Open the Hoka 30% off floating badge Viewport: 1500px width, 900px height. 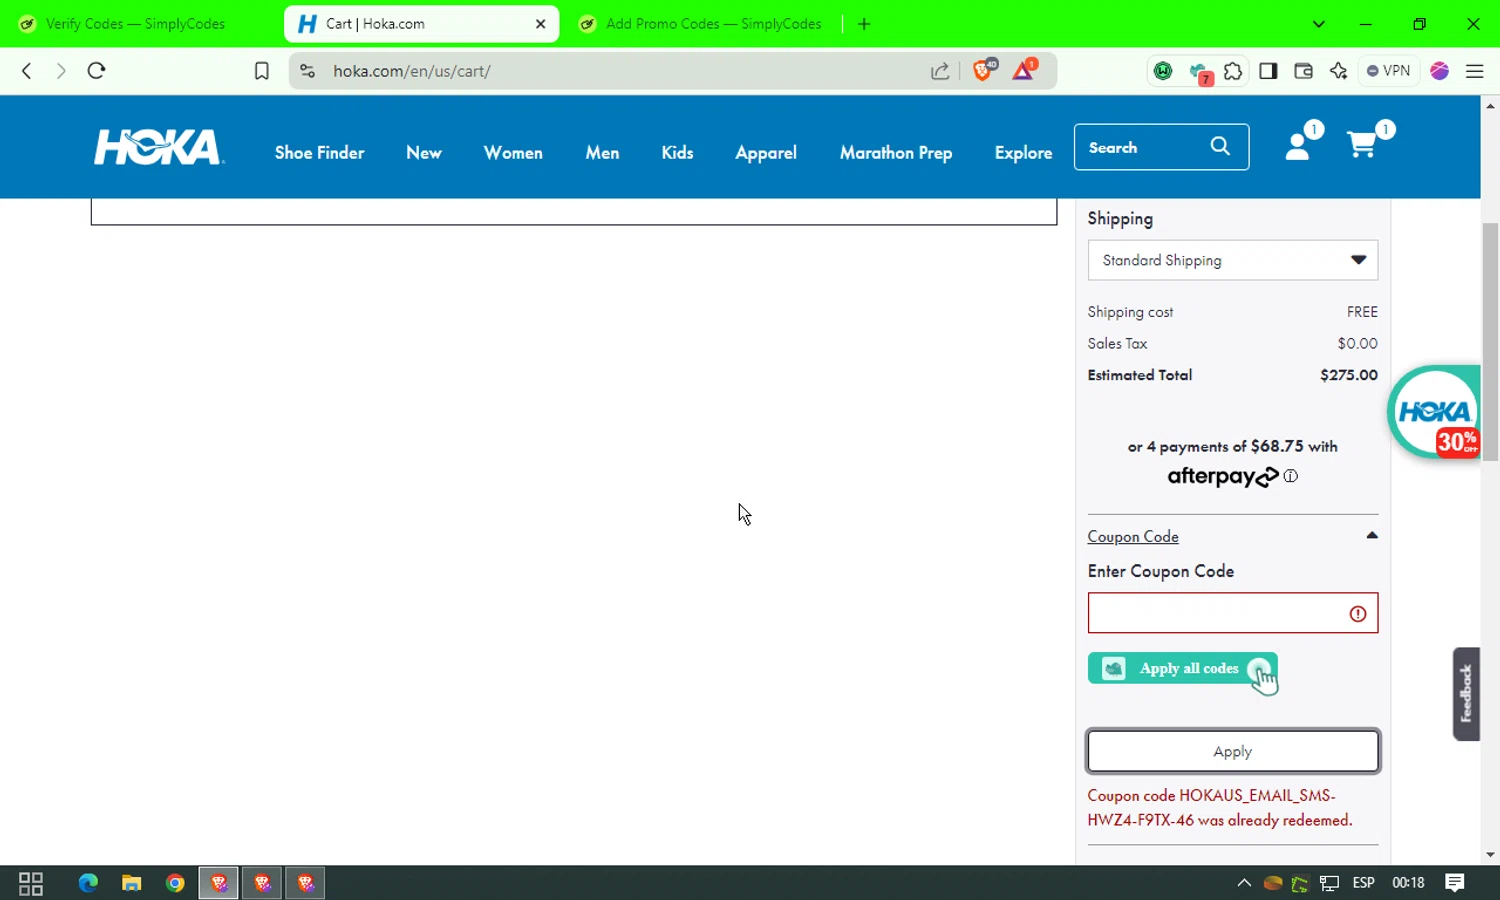[1434, 412]
